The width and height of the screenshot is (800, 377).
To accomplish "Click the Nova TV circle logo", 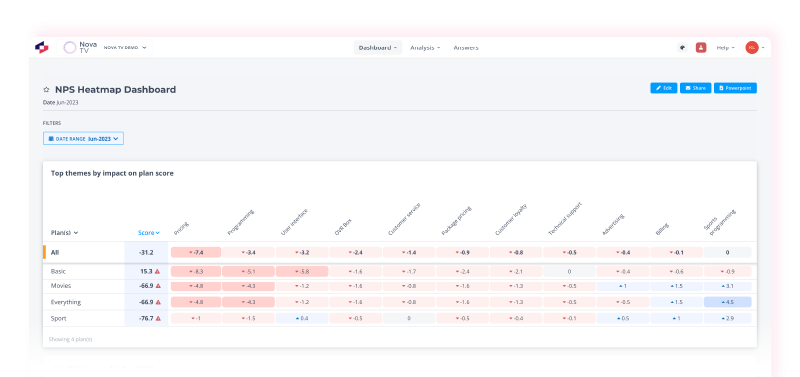I will (x=69, y=47).
